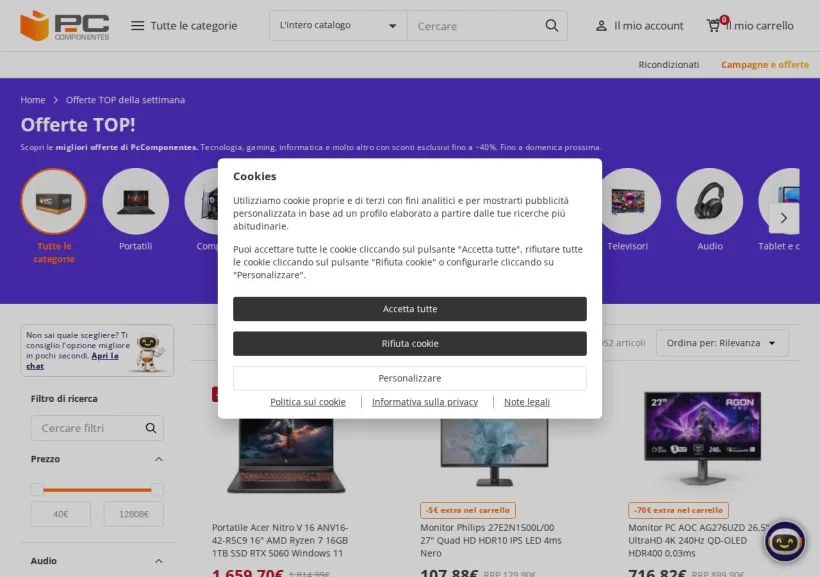
Task: Click the -5€ extra nel carrello badge
Action: pos(468,510)
